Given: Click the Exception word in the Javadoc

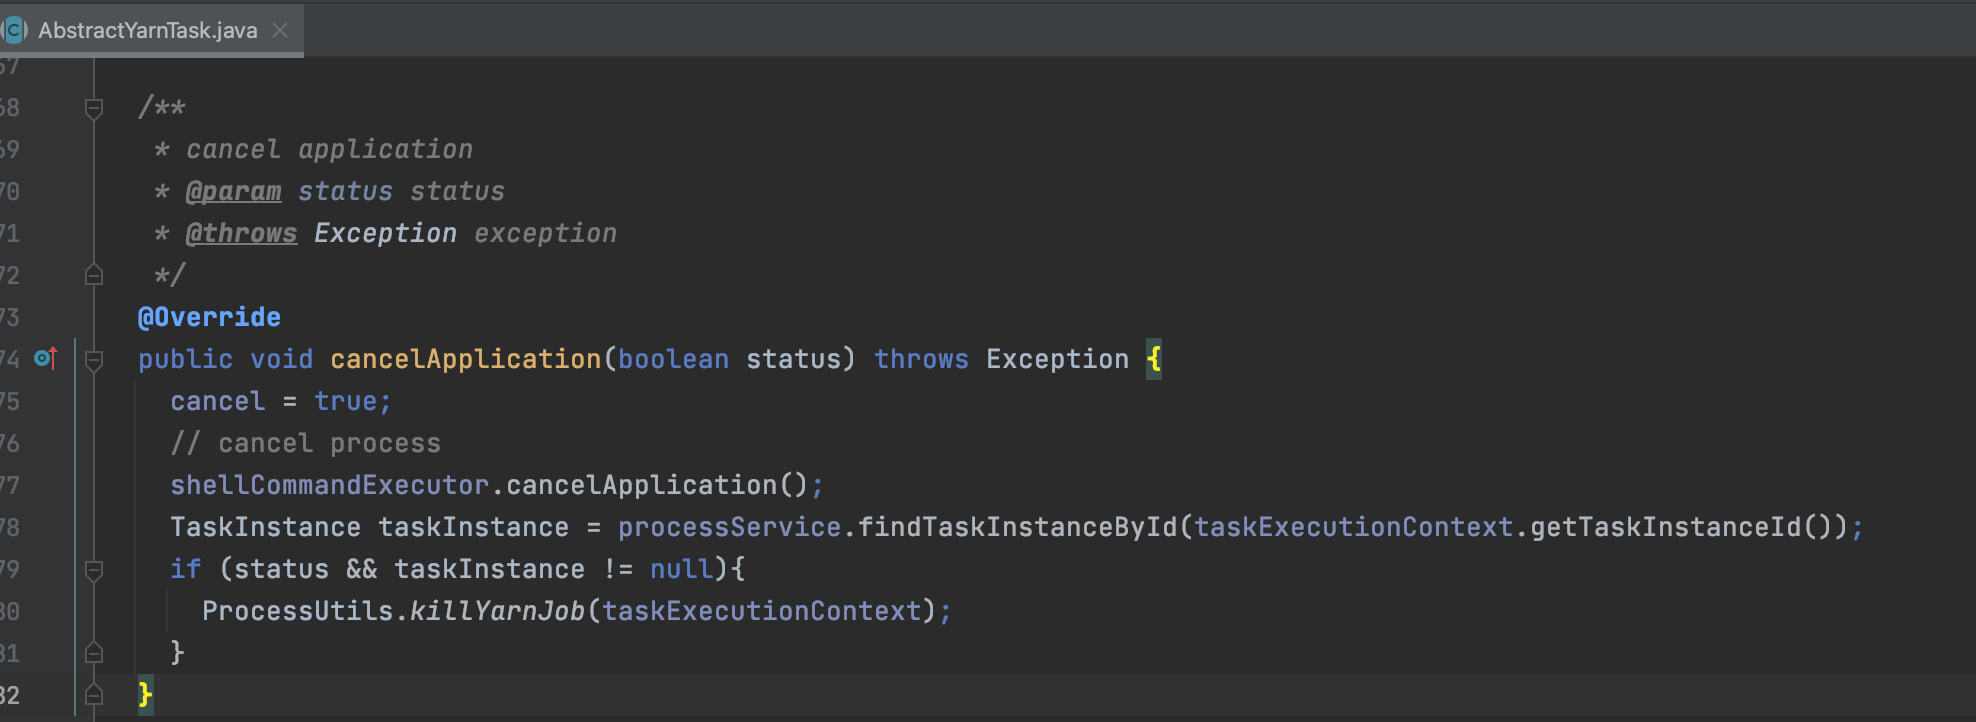Looking at the screenshot, I should pyautogui.click(x=385, y=233).
